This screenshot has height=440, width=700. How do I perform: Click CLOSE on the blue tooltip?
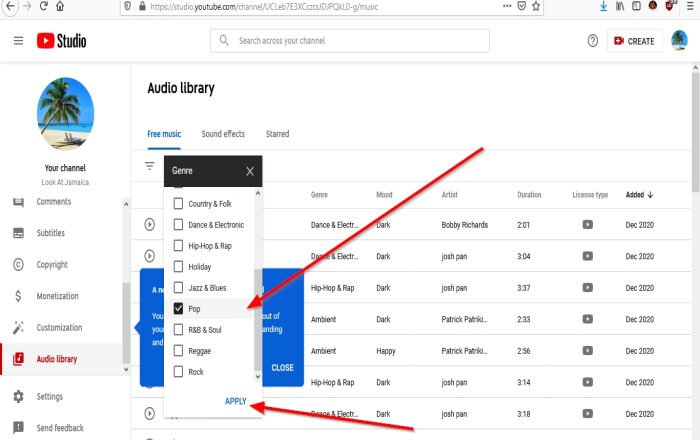tap(283, 368)
